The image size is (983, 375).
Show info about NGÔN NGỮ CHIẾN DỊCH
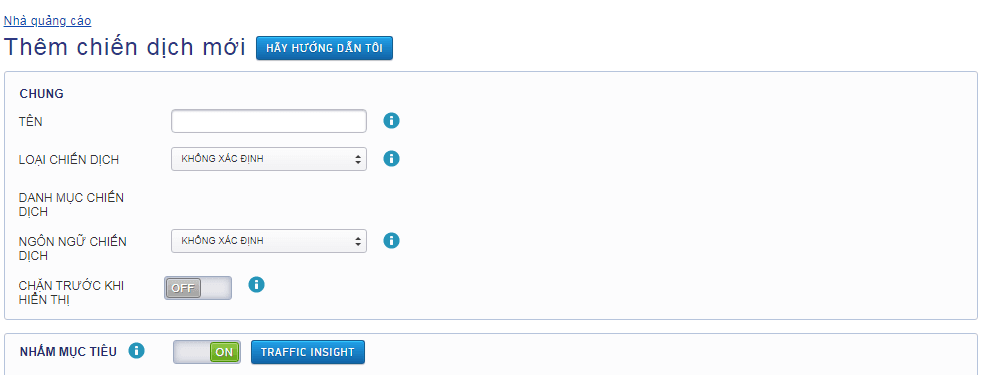(391, 240)
